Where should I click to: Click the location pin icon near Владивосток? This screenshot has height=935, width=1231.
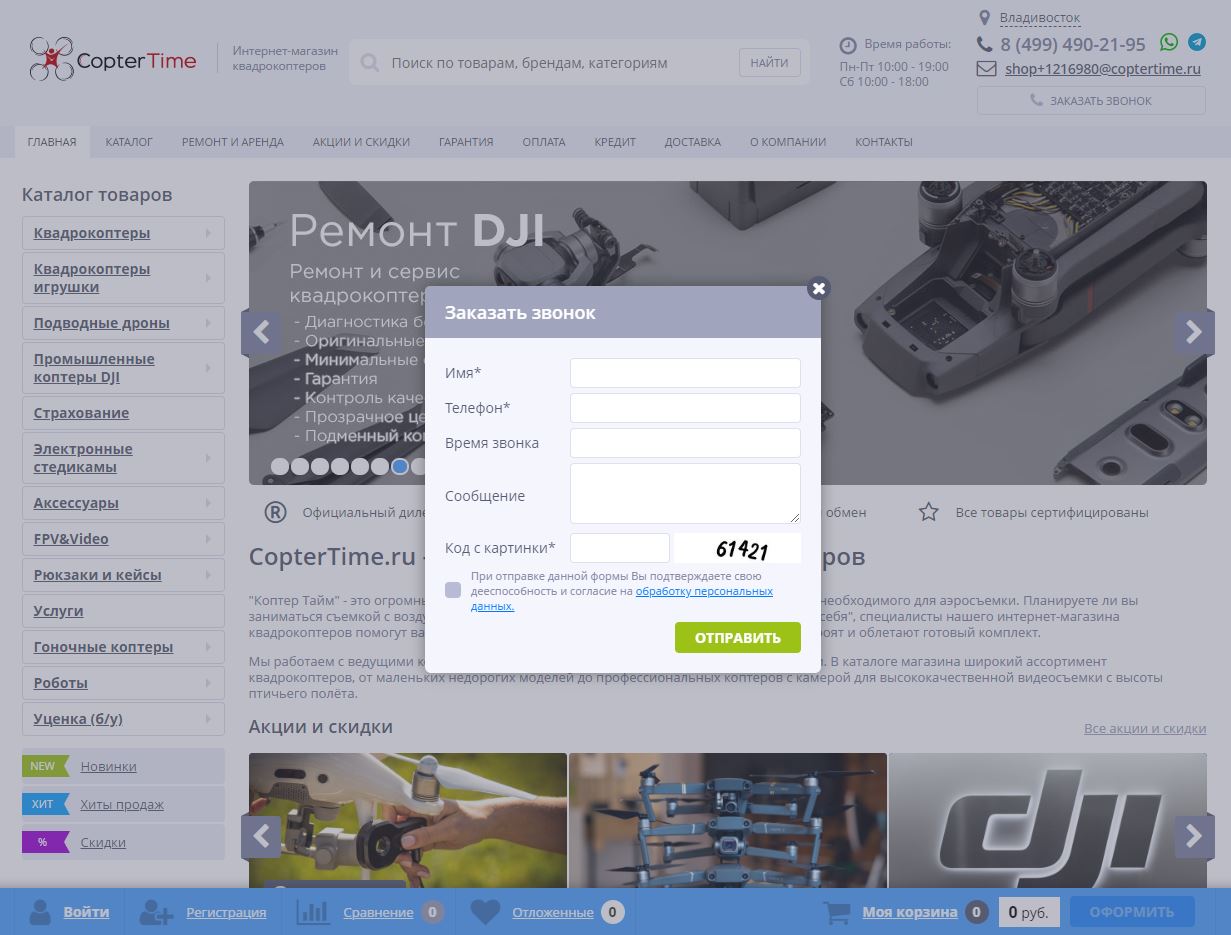(x=984, y=18)
